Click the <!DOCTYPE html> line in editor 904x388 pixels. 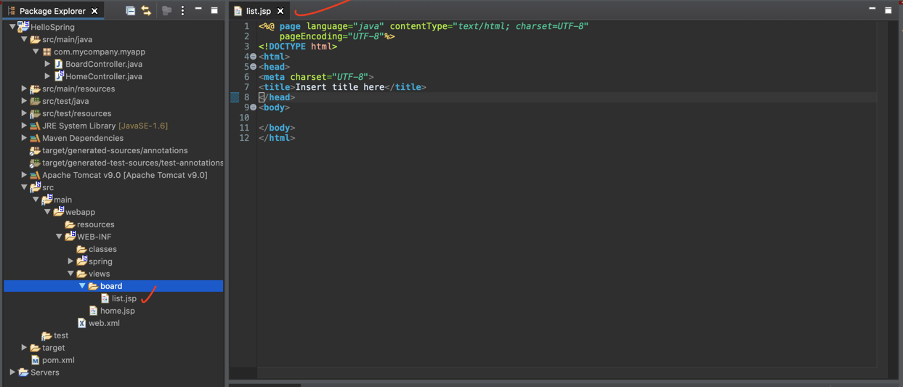coord(298,46)
